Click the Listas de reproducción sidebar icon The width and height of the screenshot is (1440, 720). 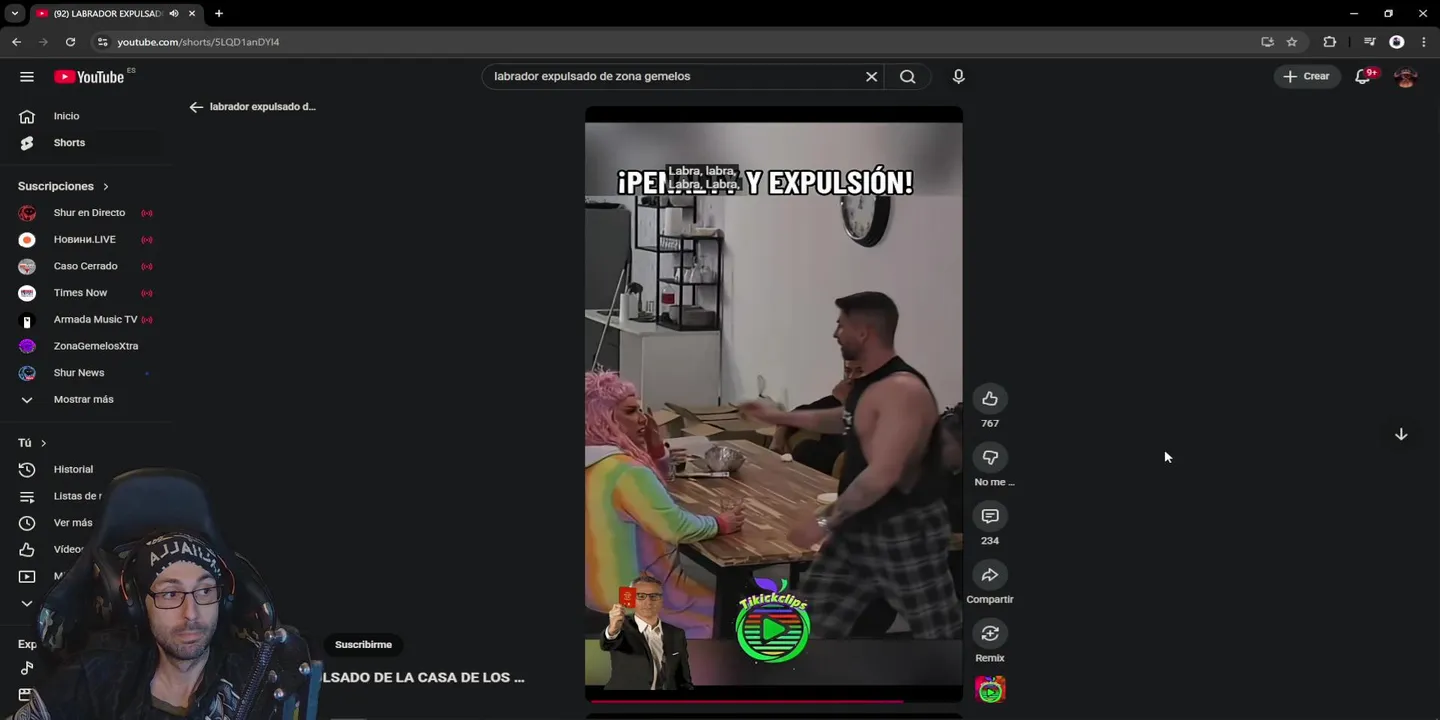[27, 496]
